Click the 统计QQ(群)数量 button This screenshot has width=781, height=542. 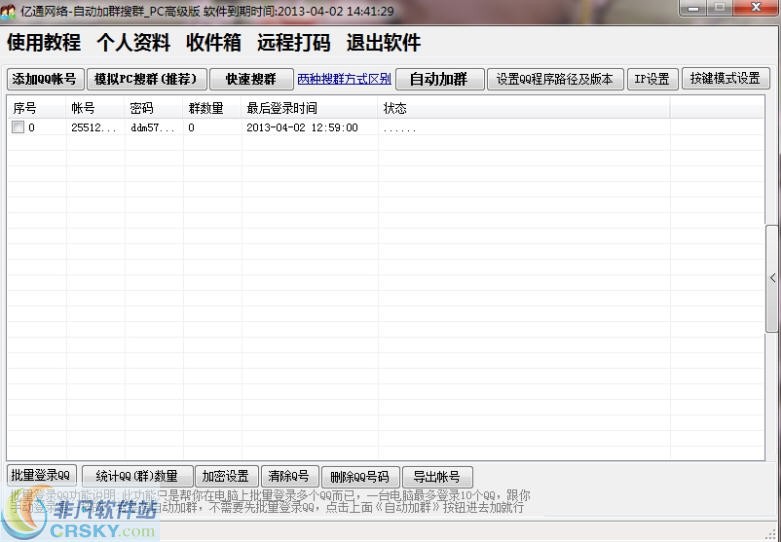tap(137, 476)
